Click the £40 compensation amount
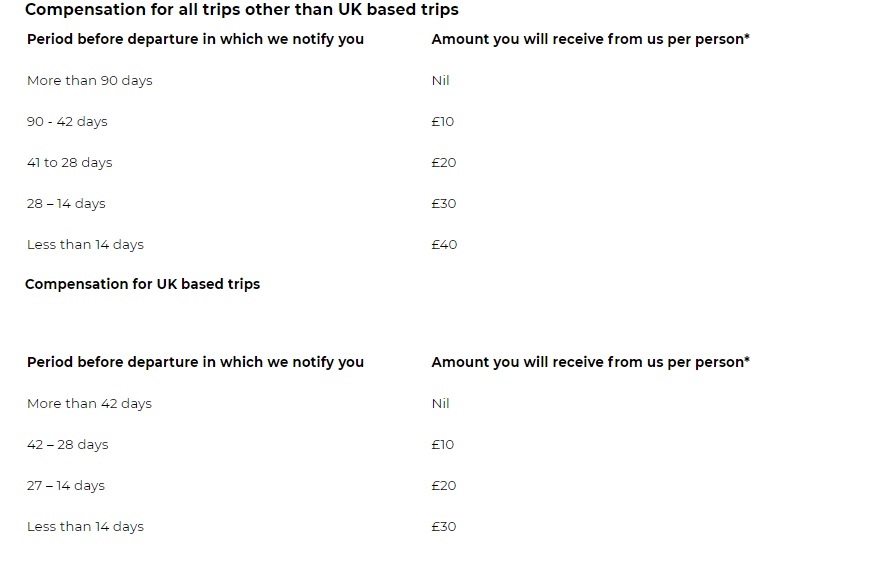871x586 pixels. (x=444, y=245)
